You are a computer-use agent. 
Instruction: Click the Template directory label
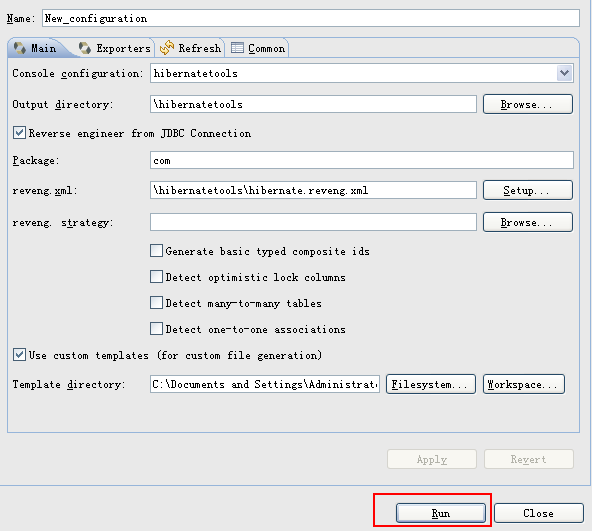(x=69, y=384)
